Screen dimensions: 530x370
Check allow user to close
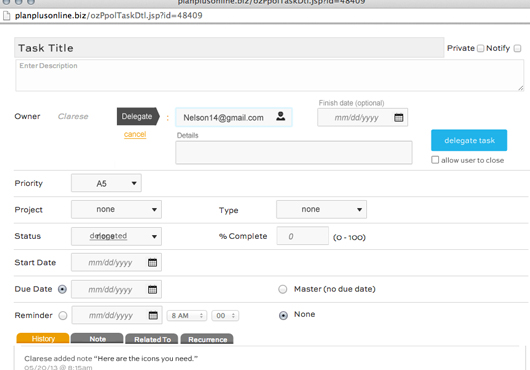click(x=435, y=160)
